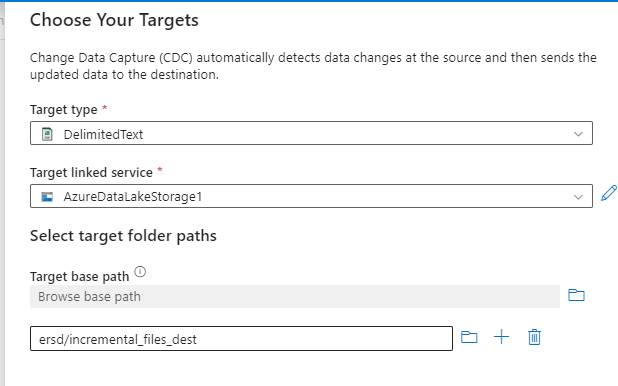The width and height of the screenshot is (618, 386).
Task: Click the Select target folder paths heading
Action: coord(123,236)
